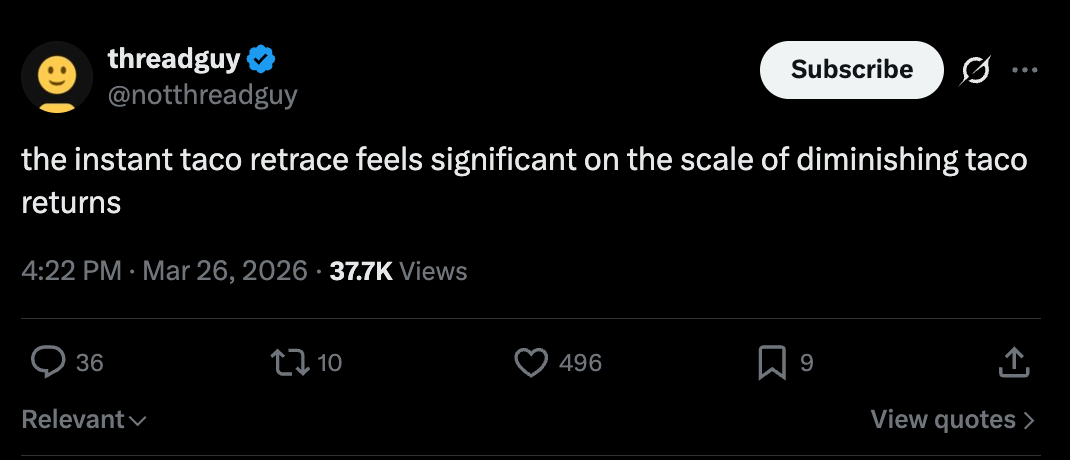The image size is (1070, 460).
Task: Click the 36 replies count
Action: pos(90,363)
